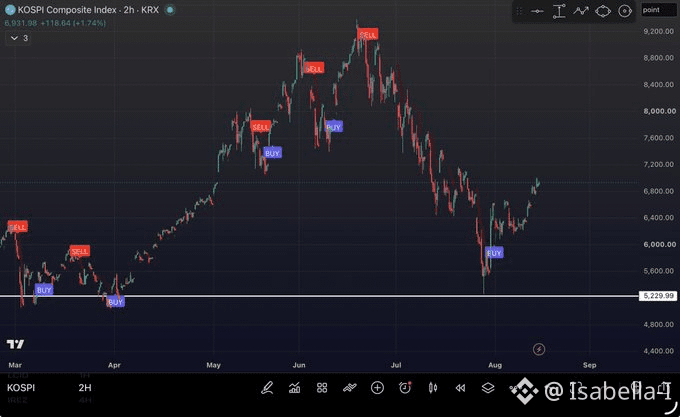The height and width of the screenshot is (417, 680).
Task: Open the four-squares layout grid icon
Action: [x=322, y=388]
